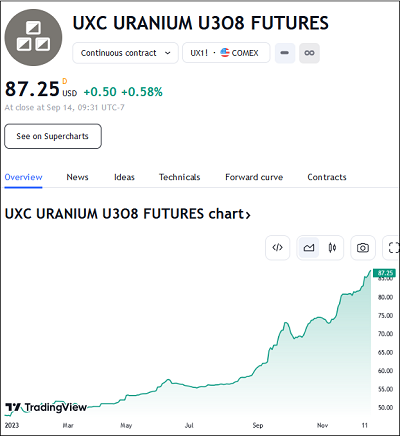Open the Forward curve tab
The height and width of the screenshot is (436, 400).
(x=254, y=177)
